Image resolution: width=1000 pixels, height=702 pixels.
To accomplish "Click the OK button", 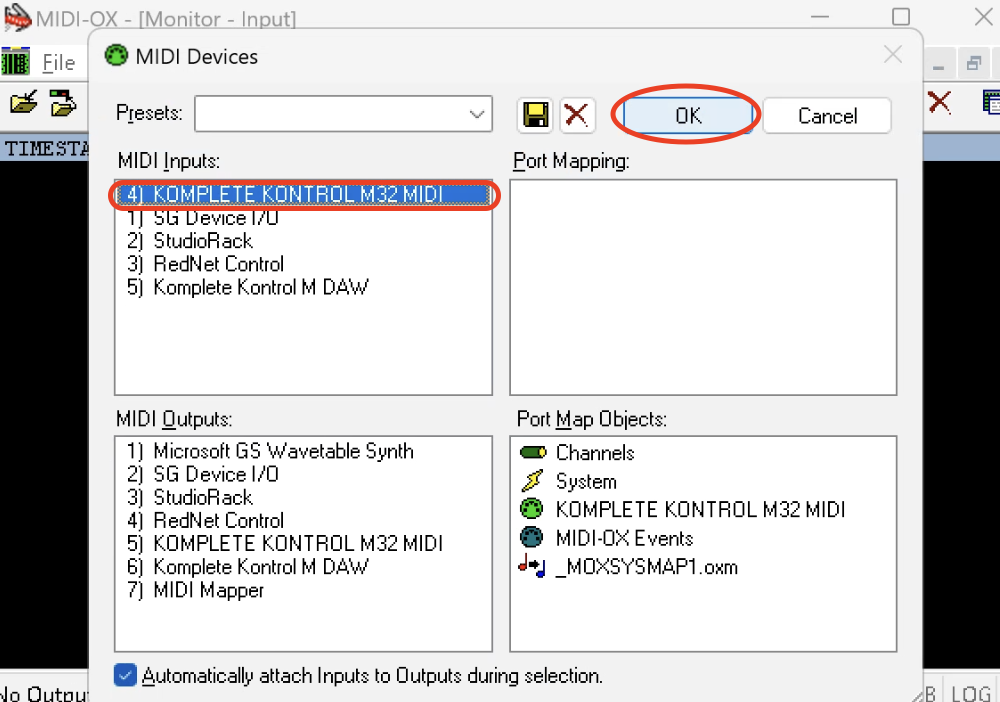I will coord(688,115).
